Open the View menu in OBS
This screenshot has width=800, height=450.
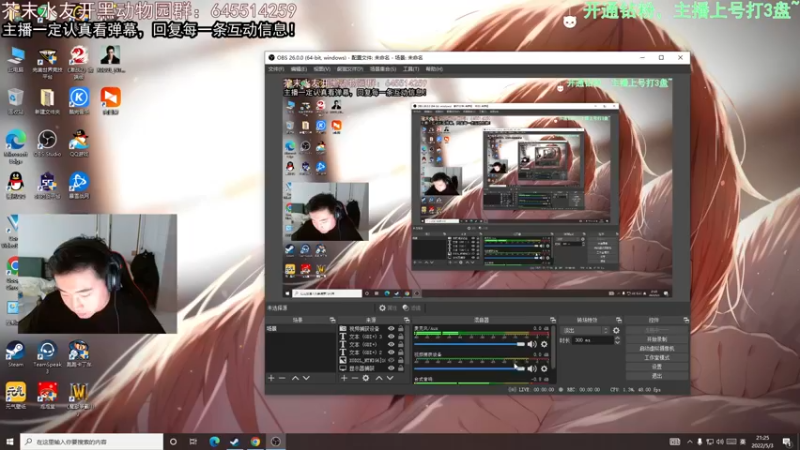[x=322, y=69]
